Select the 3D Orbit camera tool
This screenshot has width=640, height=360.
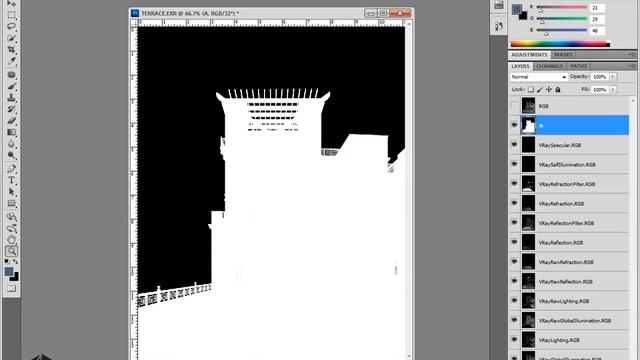pyautogui.click(x=11, y=228)
